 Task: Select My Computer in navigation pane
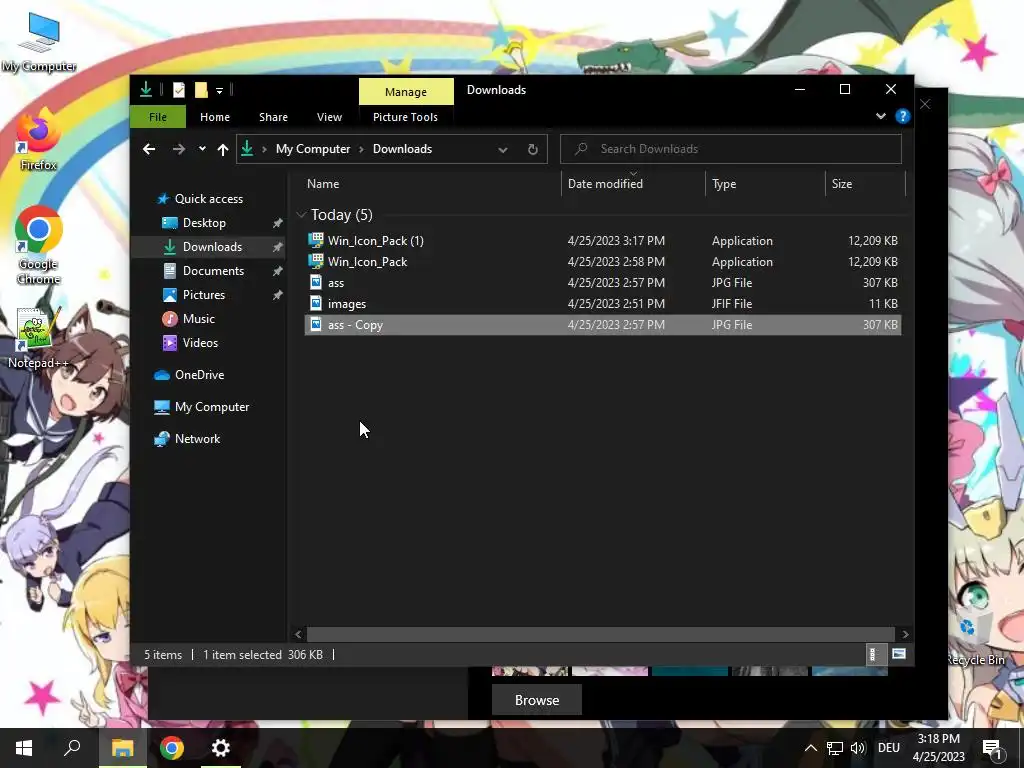point(212,407)
